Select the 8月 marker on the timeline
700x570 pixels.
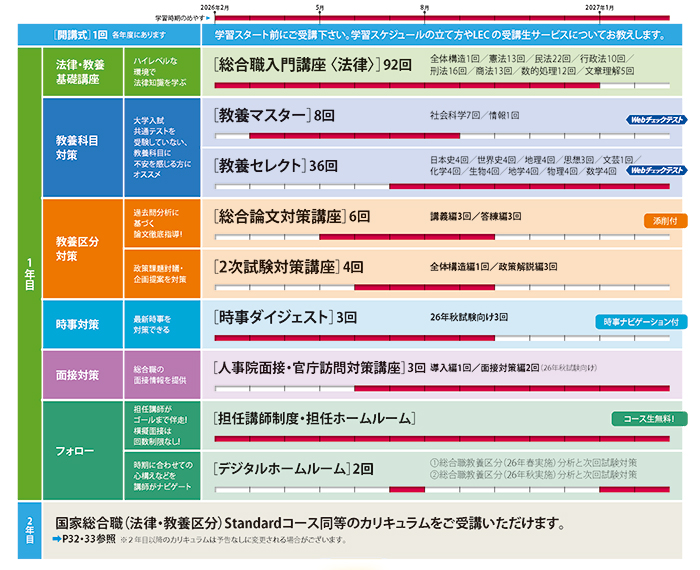(x=425, y=7)
